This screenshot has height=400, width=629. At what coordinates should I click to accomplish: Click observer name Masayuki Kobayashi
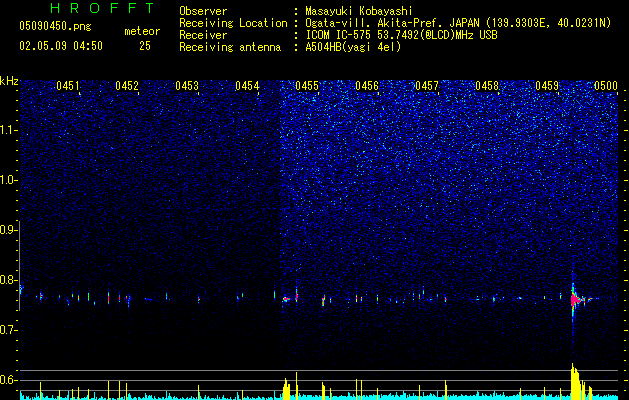pos(359,11)
